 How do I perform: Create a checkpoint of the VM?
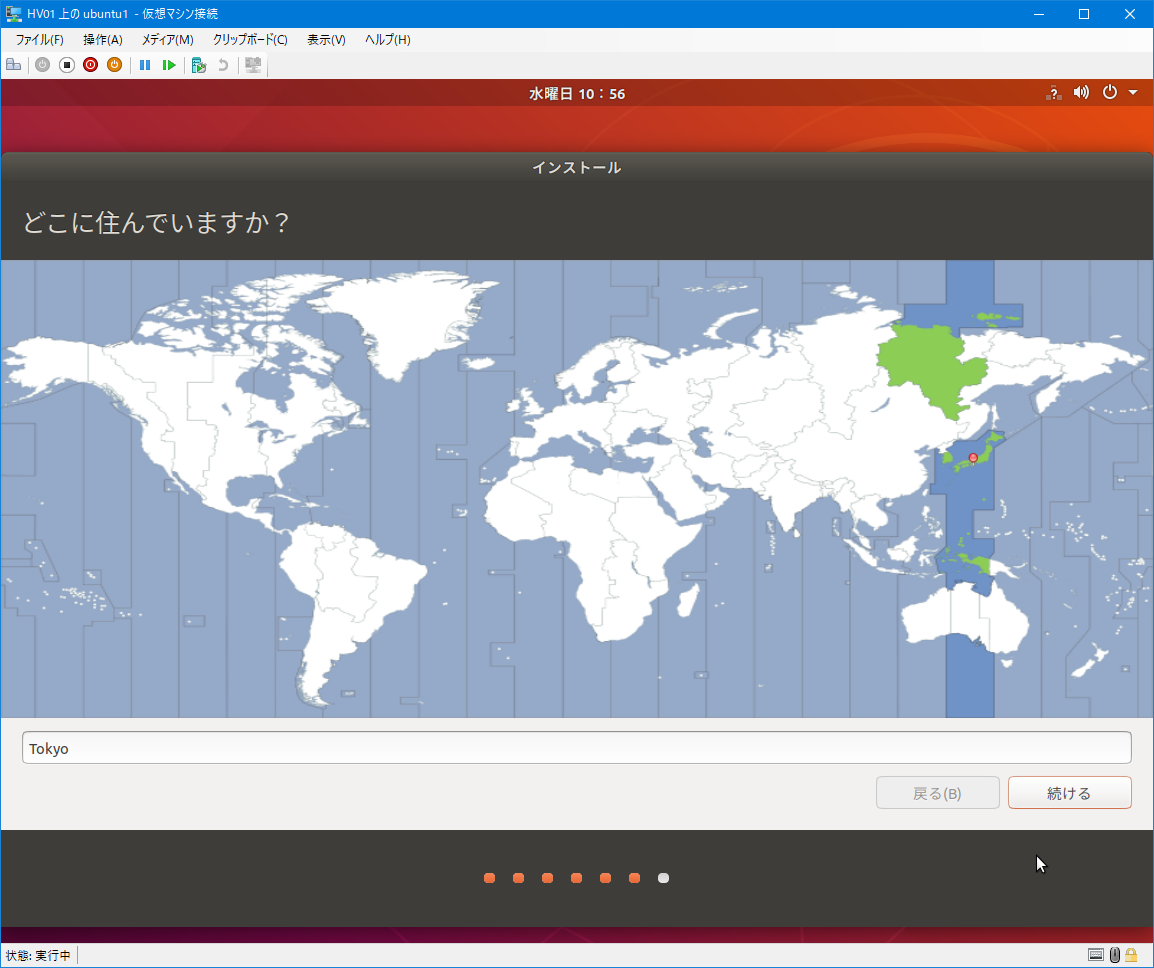tap(198, 64)
